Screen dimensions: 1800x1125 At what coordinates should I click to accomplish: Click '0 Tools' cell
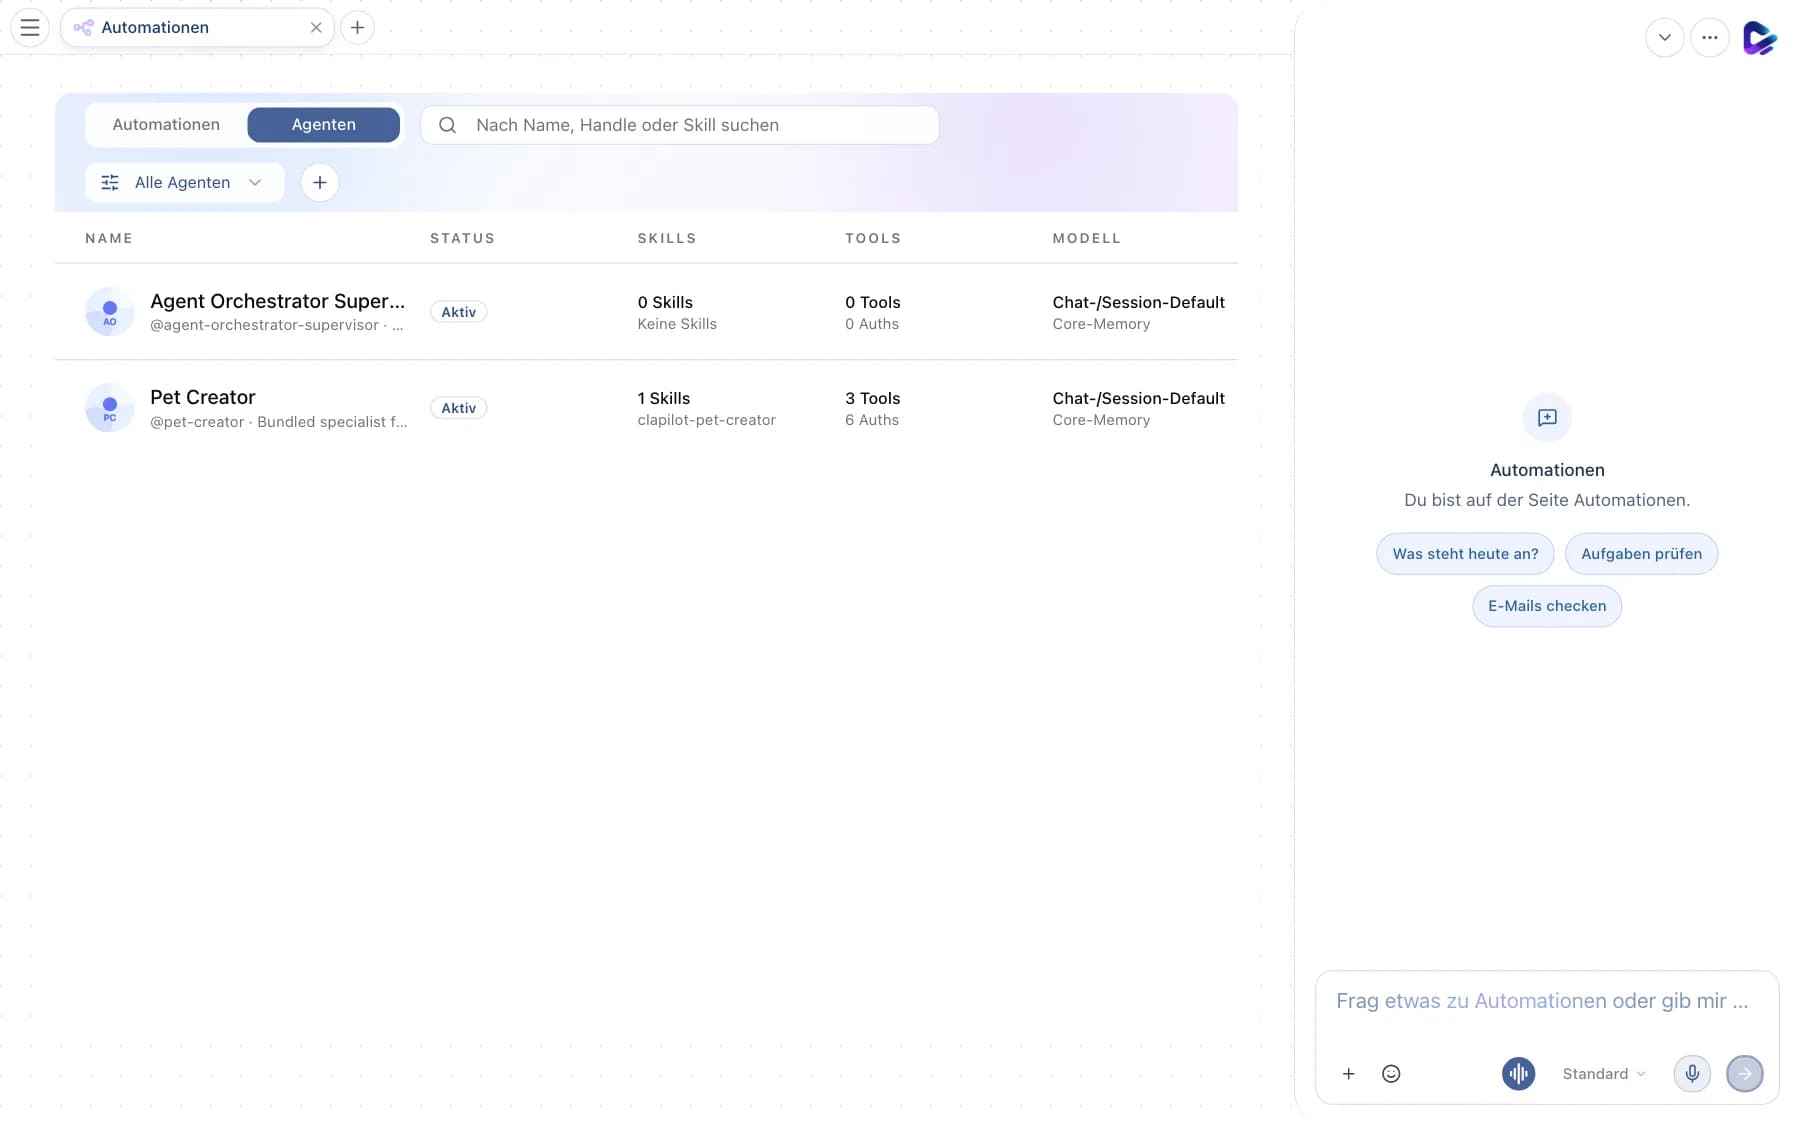coord(872,302)
